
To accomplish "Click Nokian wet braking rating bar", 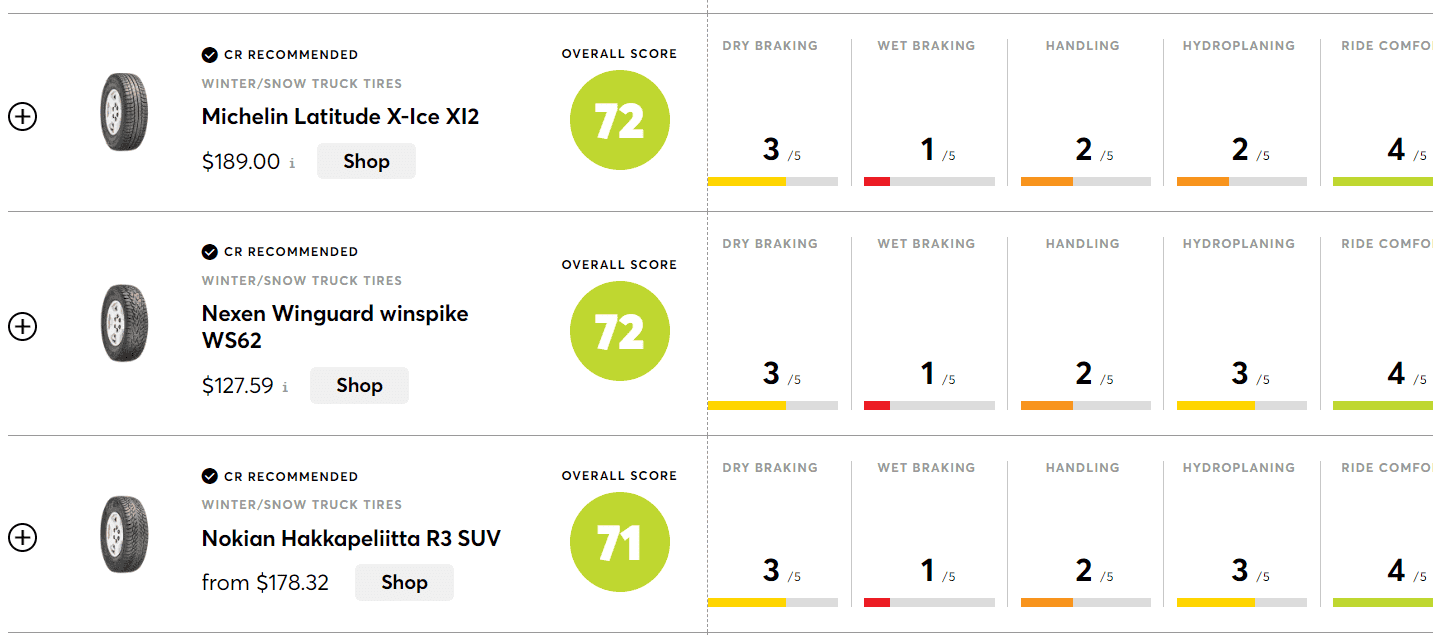I will click(x=928, y=602).
